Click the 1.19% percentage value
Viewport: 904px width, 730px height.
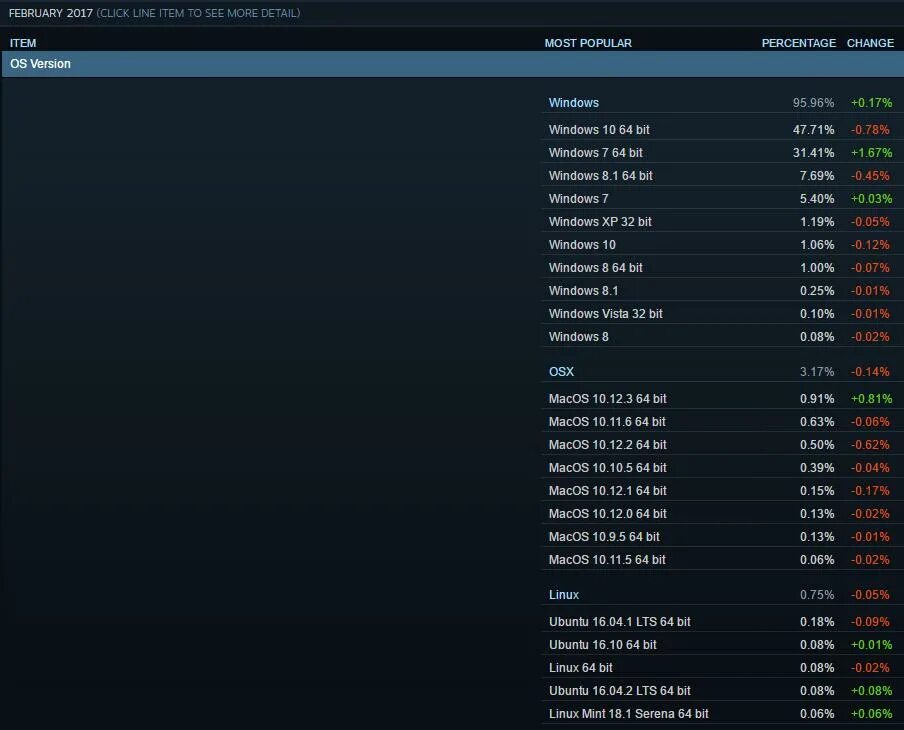click(x=817, y=222)
